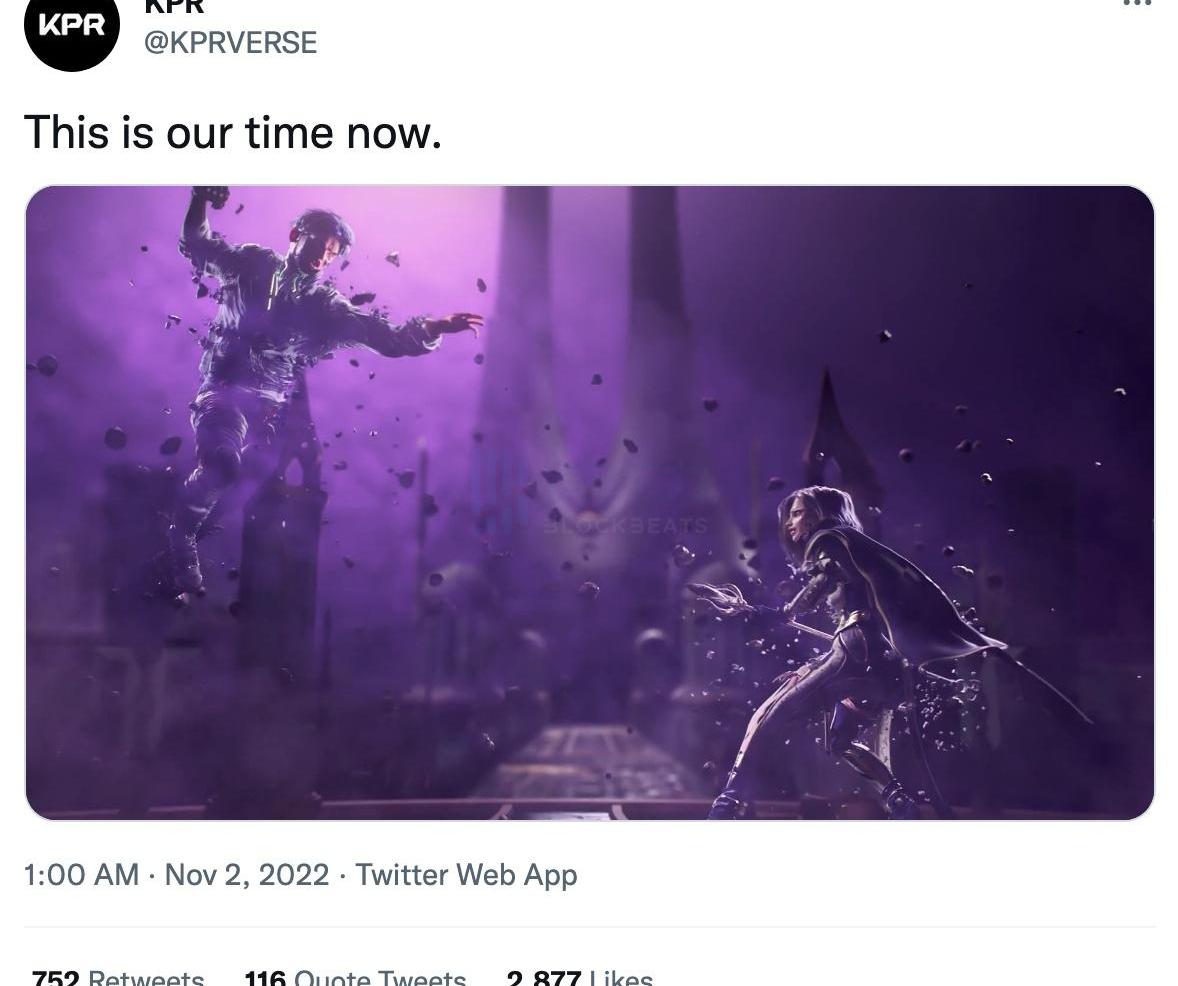This screenshot has width=1178, height=986.
Task: Click the KPR display name
Action: click(174, 6)
